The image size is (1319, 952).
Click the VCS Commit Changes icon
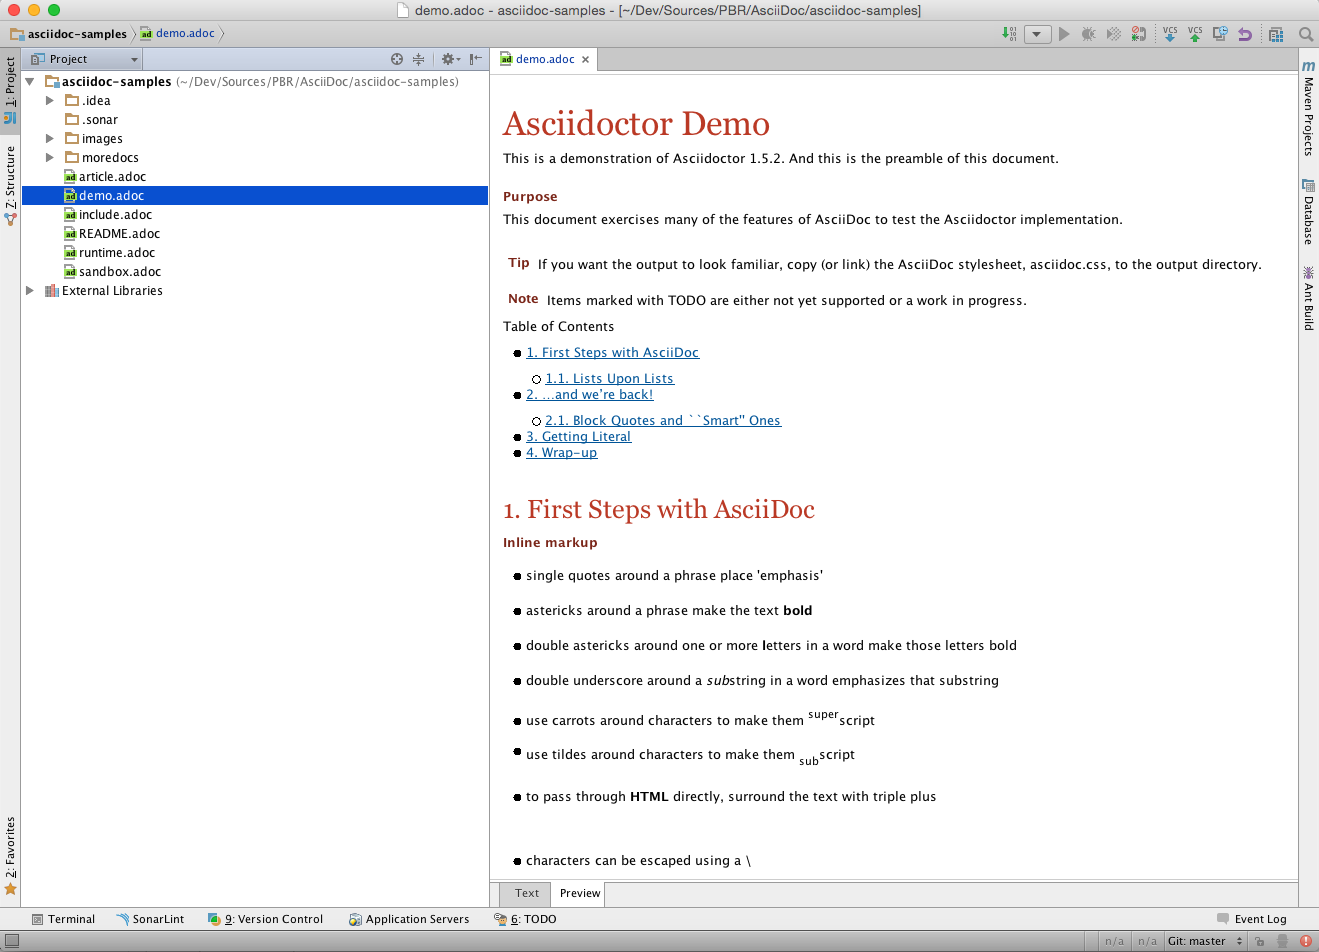1195,34
